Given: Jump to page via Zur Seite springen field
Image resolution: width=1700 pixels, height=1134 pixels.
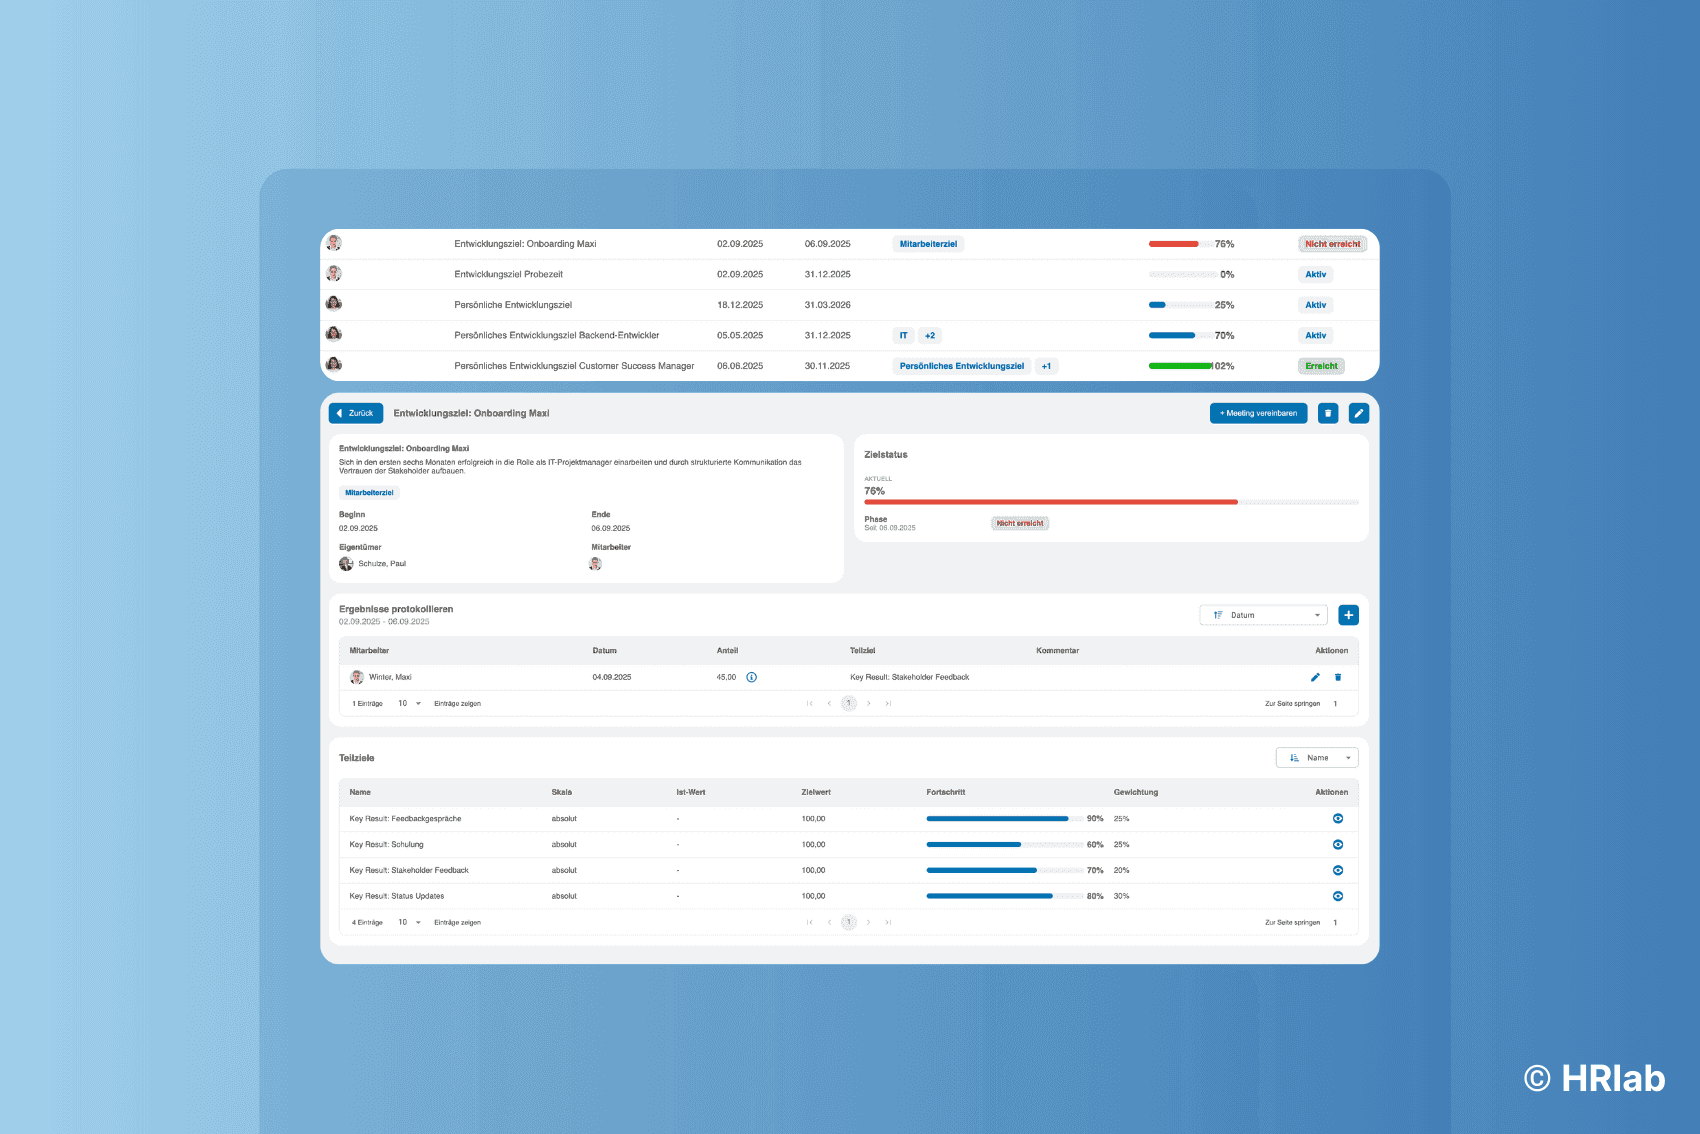Looking at the screenshot, I should [x=1335, y=703].
